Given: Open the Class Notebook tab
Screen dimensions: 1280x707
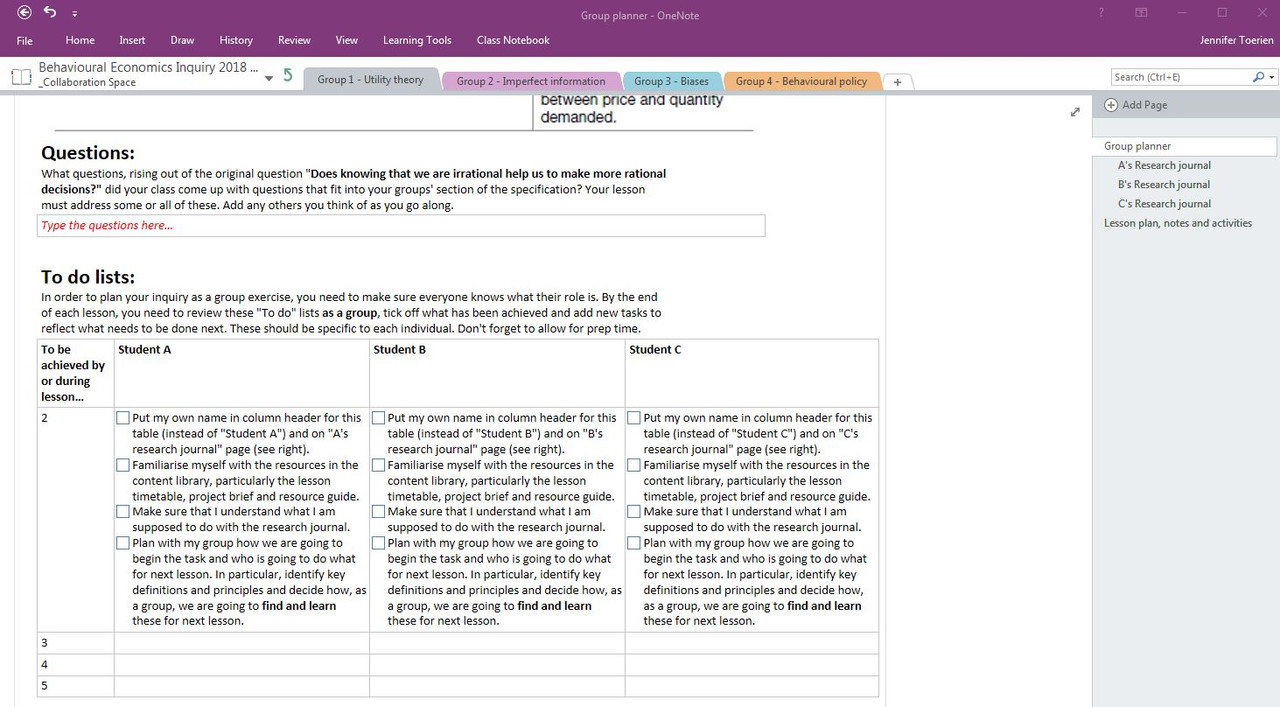Looking at the screenshot, I should click(513, 40).
